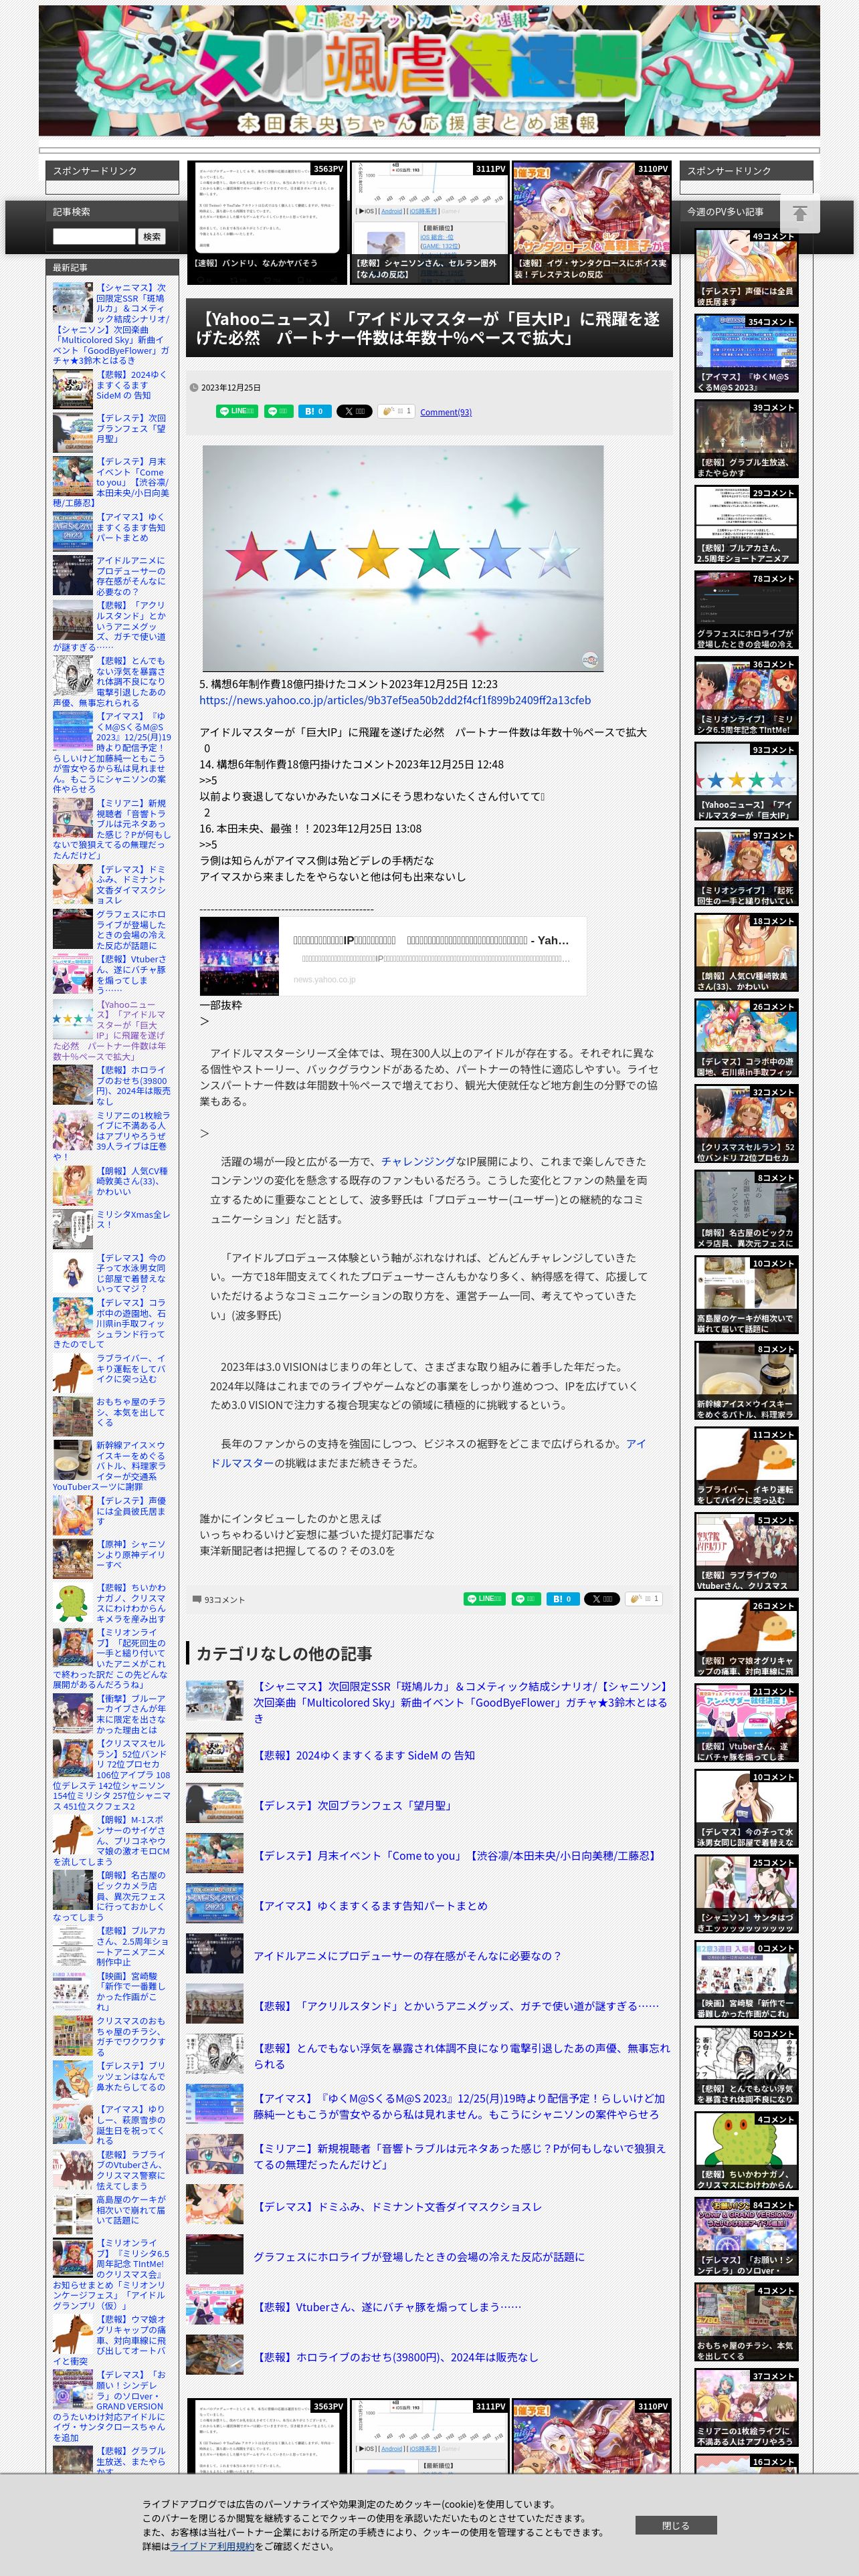Open the news.yahoo.co.jp article URL link

[395, 700]
